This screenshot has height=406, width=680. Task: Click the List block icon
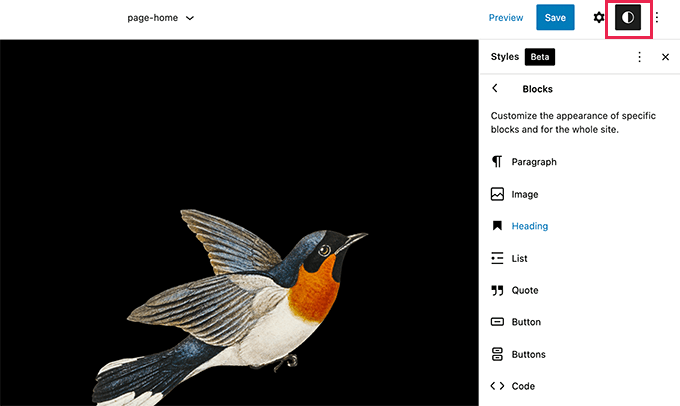(x=497, y=258)
